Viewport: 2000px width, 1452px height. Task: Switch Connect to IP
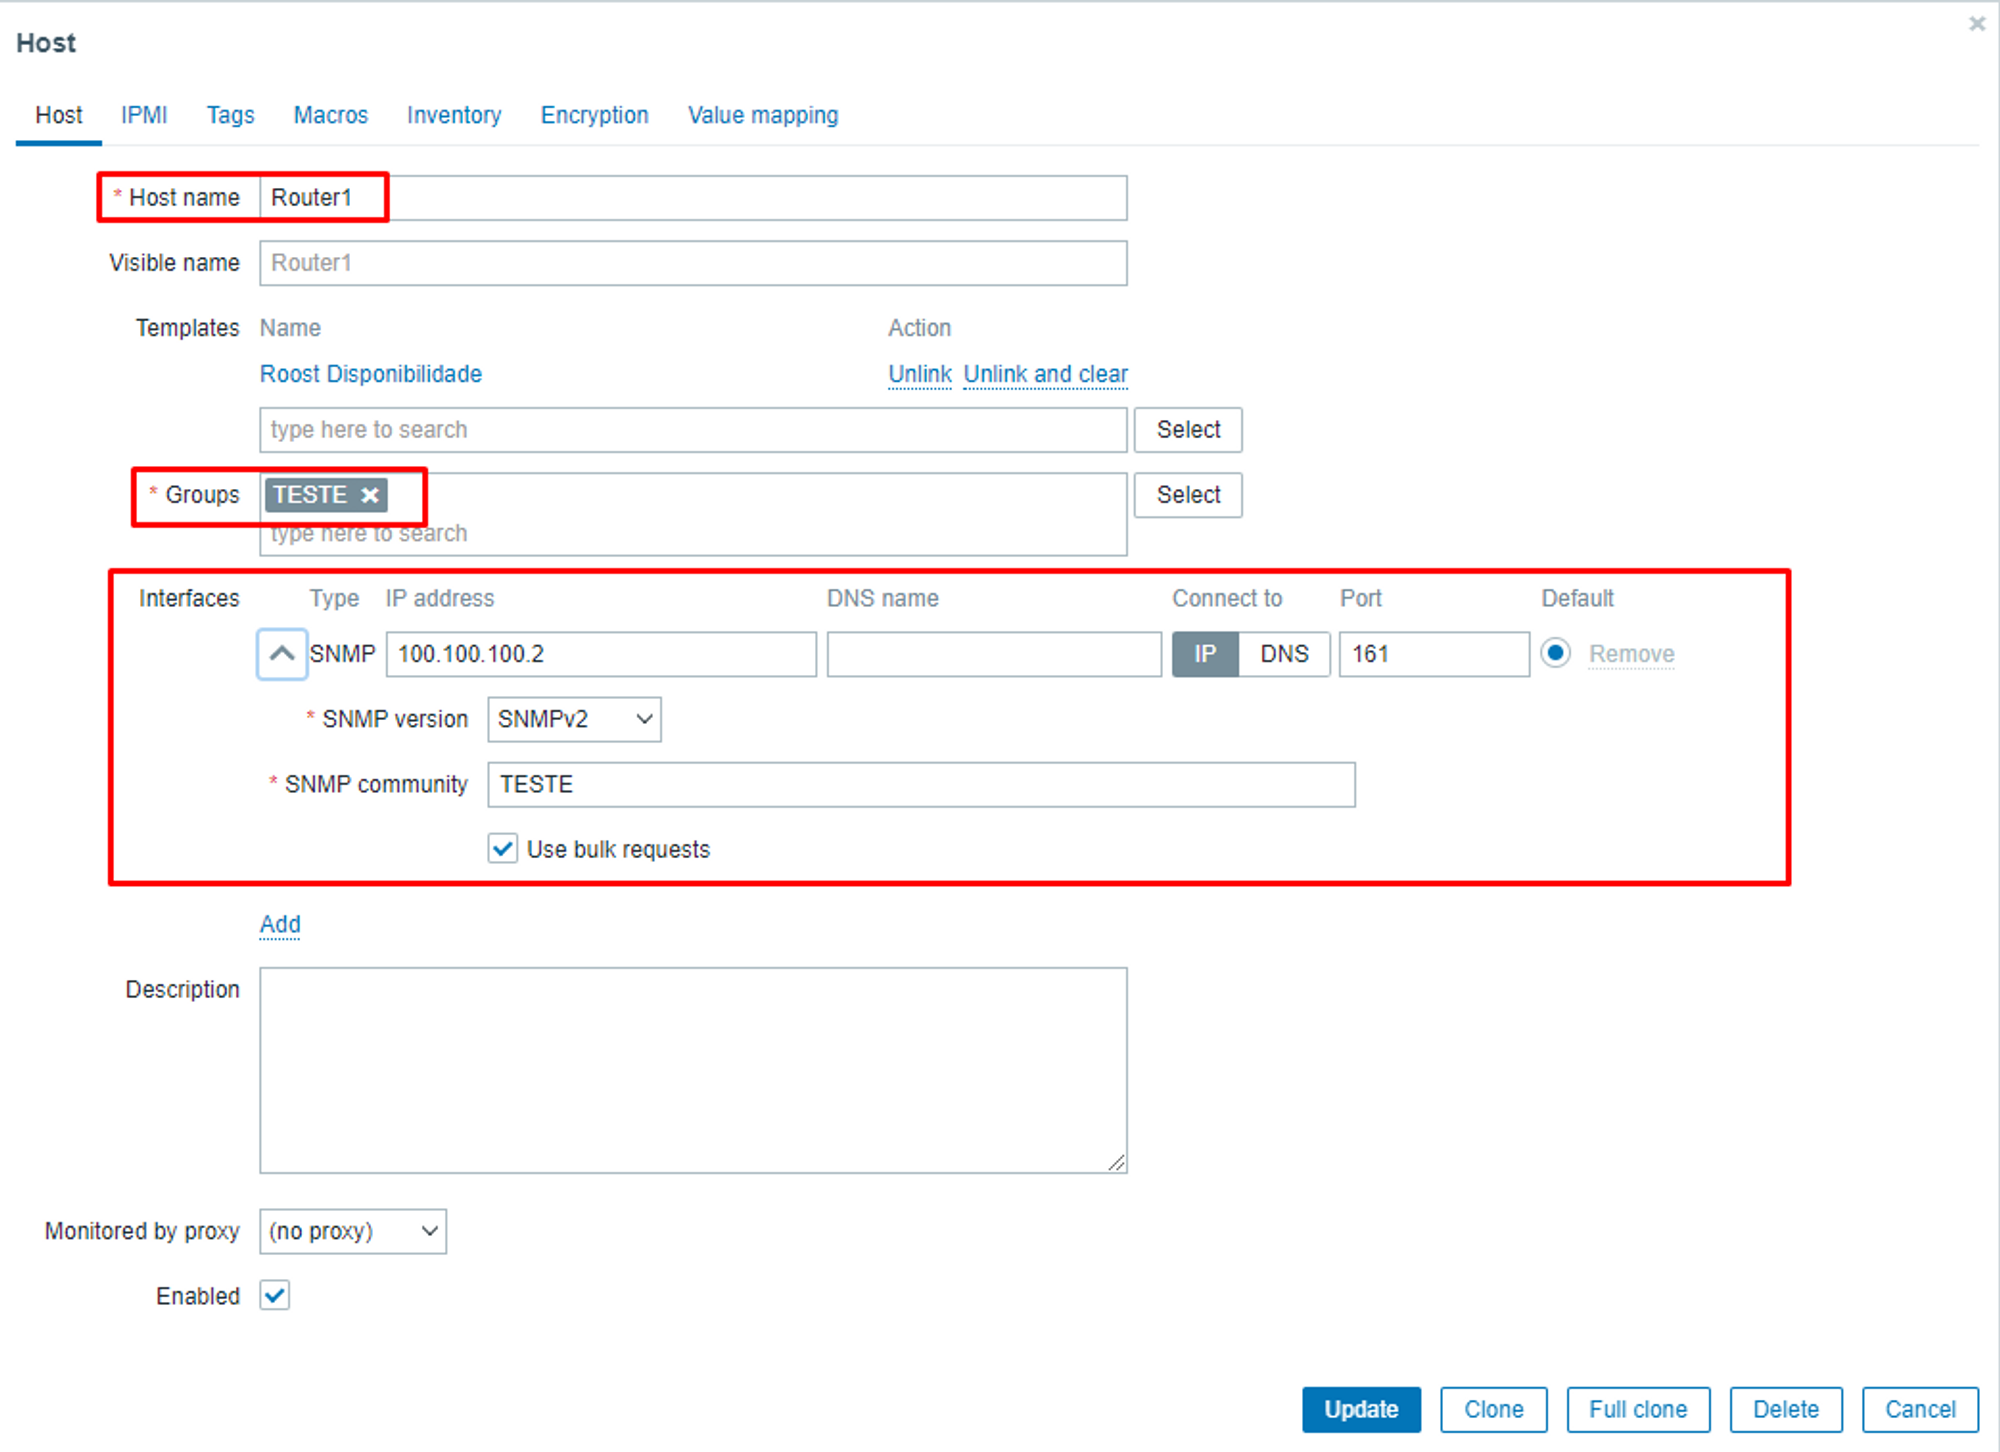[1205, 654]
